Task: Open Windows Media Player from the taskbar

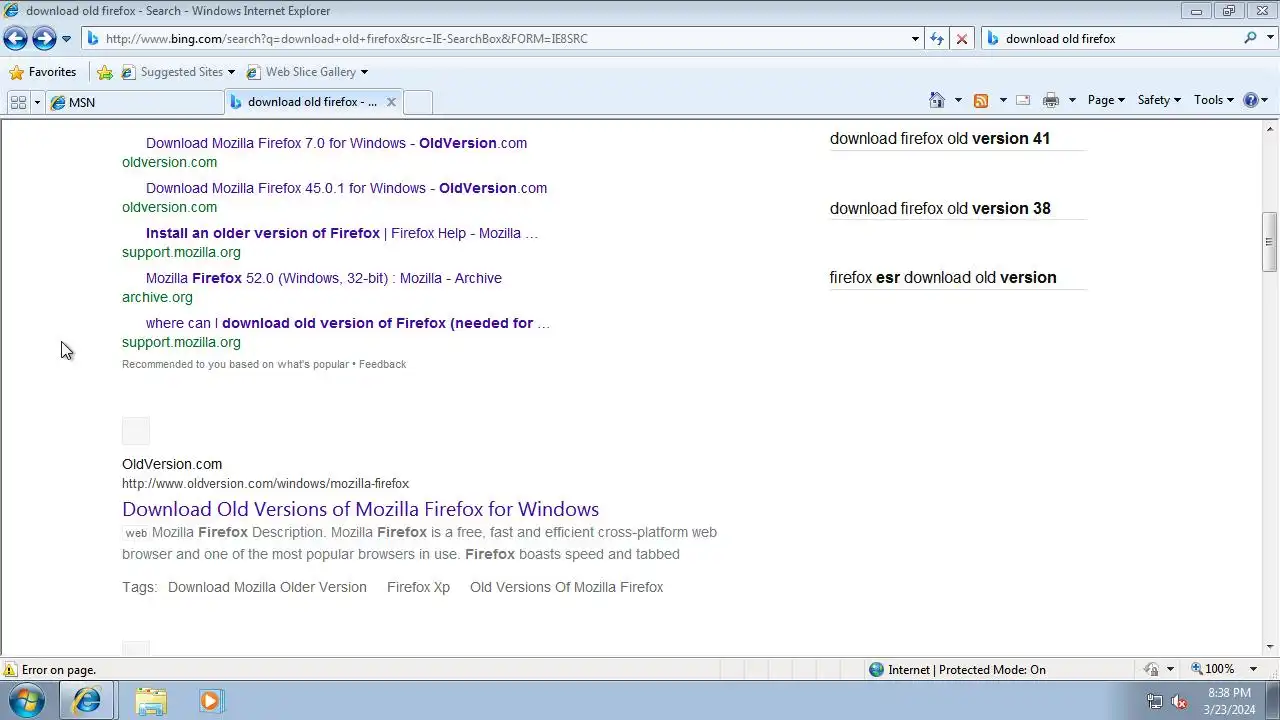Action: click(210, 701)
